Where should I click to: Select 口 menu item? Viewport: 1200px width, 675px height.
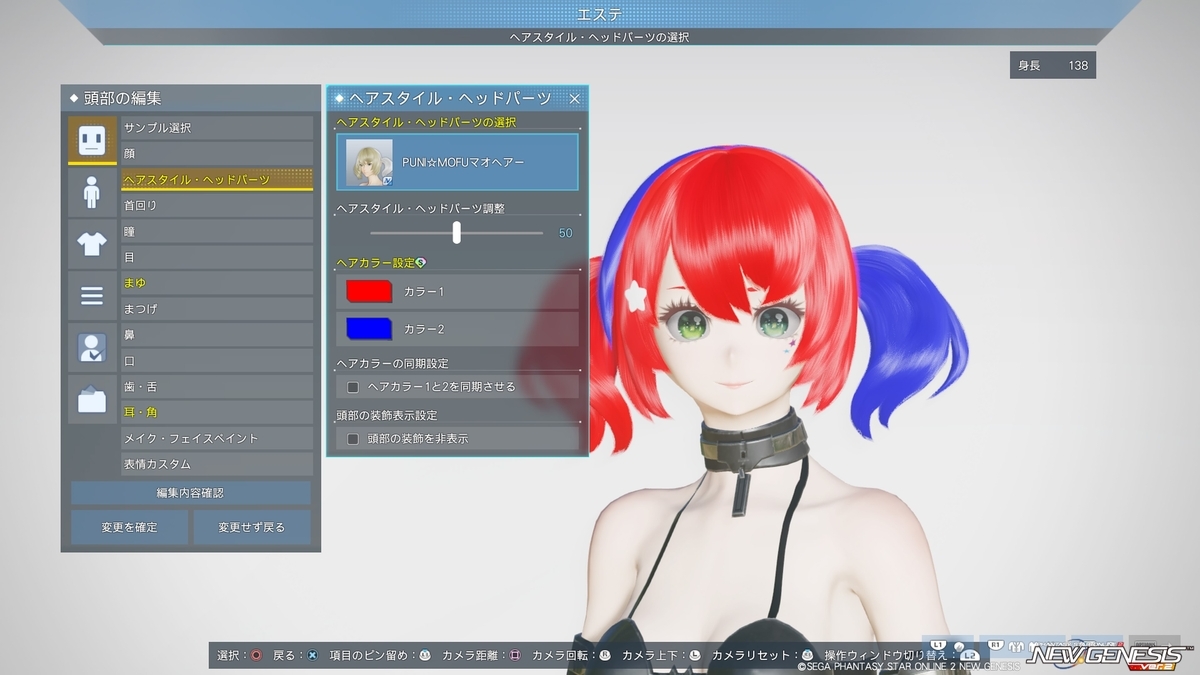(x=217, y=361)
